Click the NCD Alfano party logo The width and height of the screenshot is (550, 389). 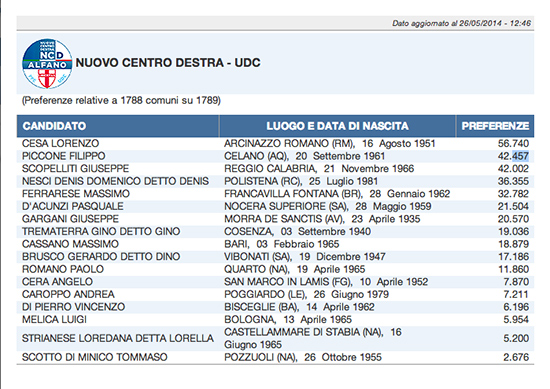[x=47, y=63]
